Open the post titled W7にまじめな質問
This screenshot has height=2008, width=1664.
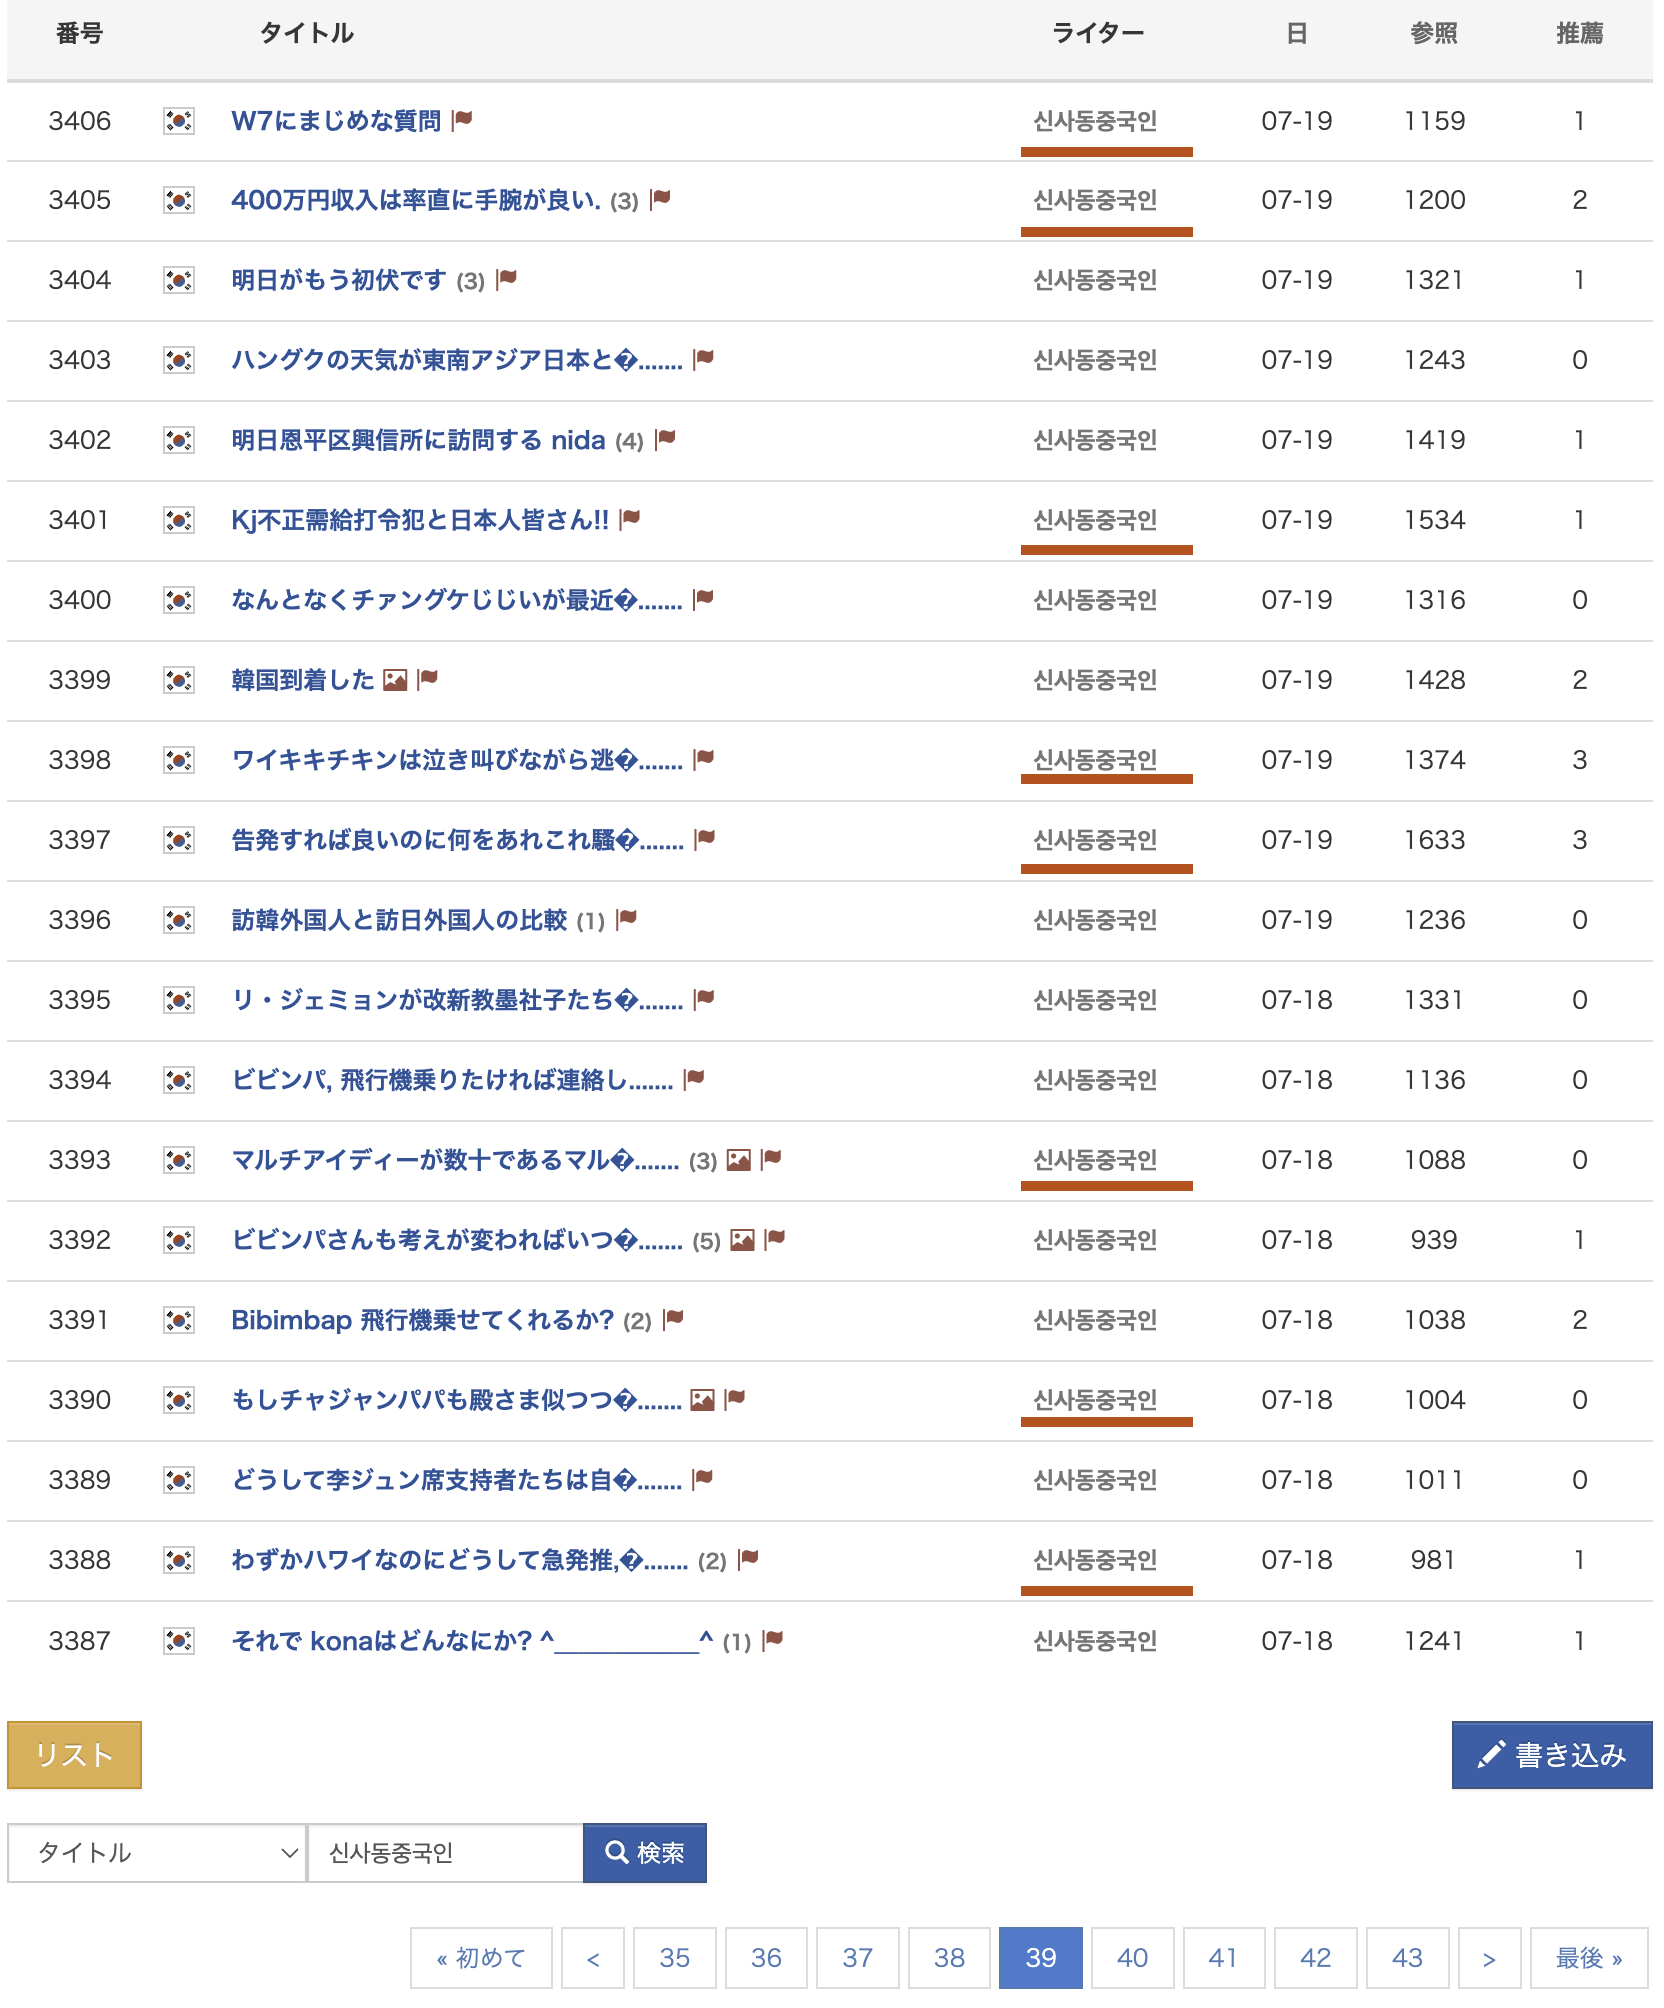coord(336,121)
